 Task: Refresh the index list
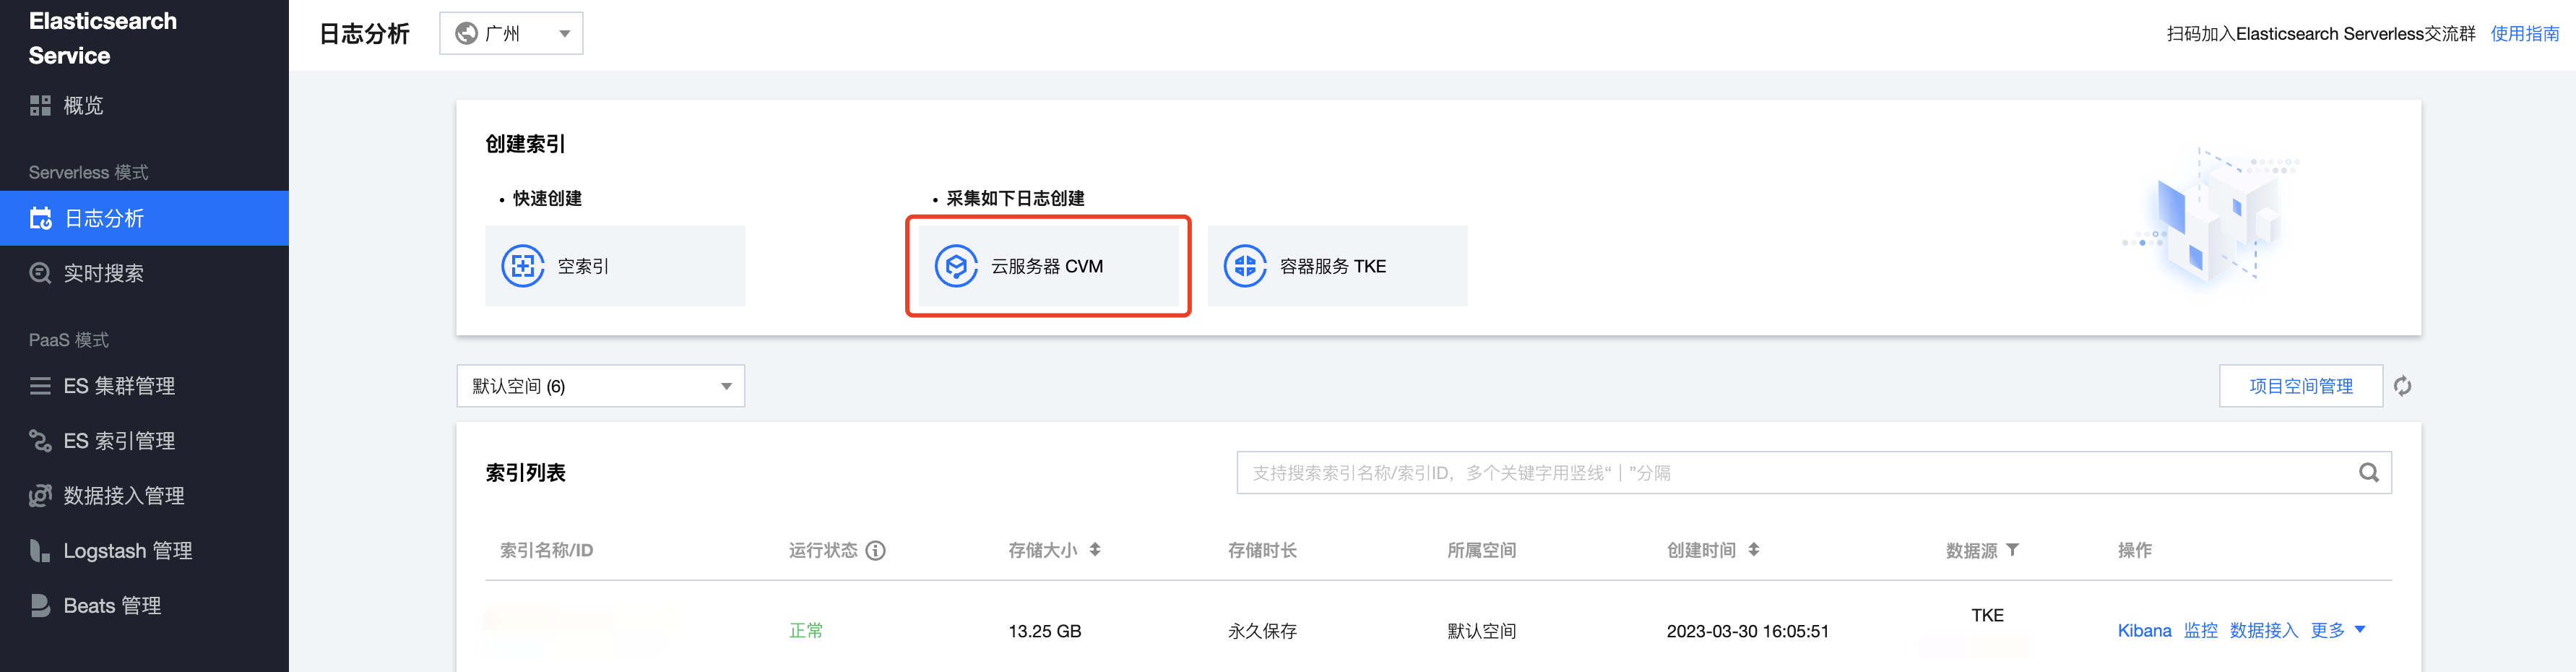point(2405,385)
